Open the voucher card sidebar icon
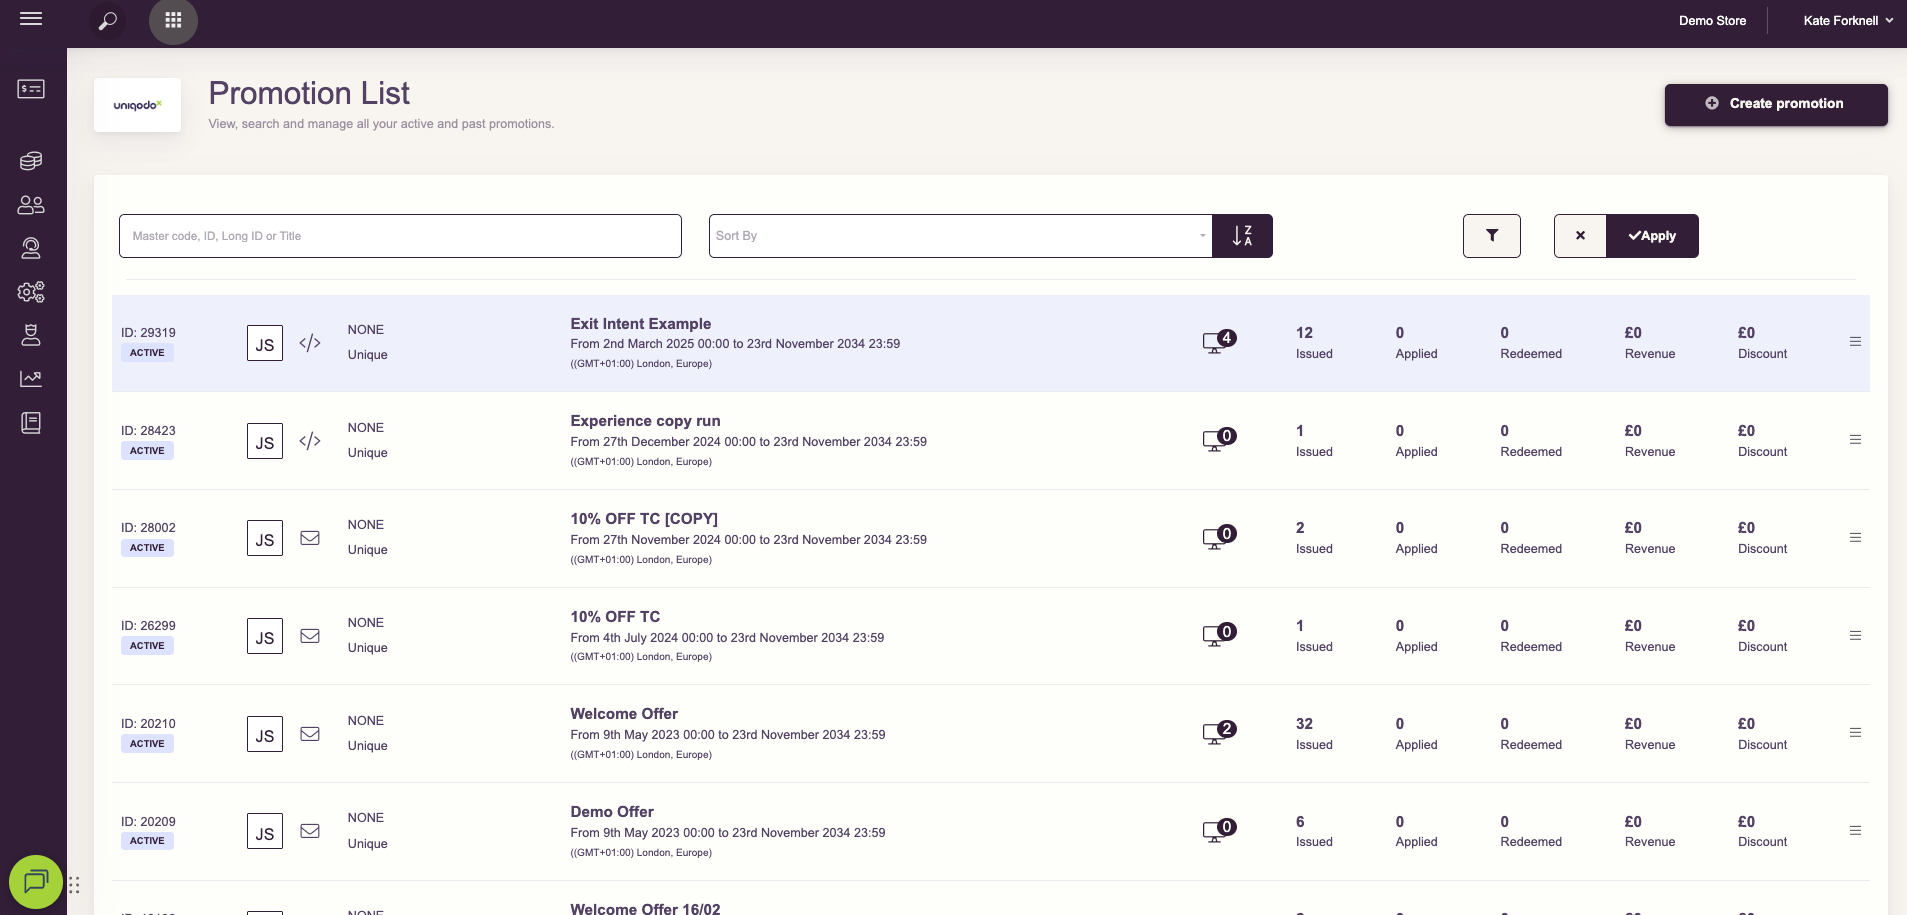The height and width of the screenshot is (915, 1907). pyautogui.click(x=31, y=89)
